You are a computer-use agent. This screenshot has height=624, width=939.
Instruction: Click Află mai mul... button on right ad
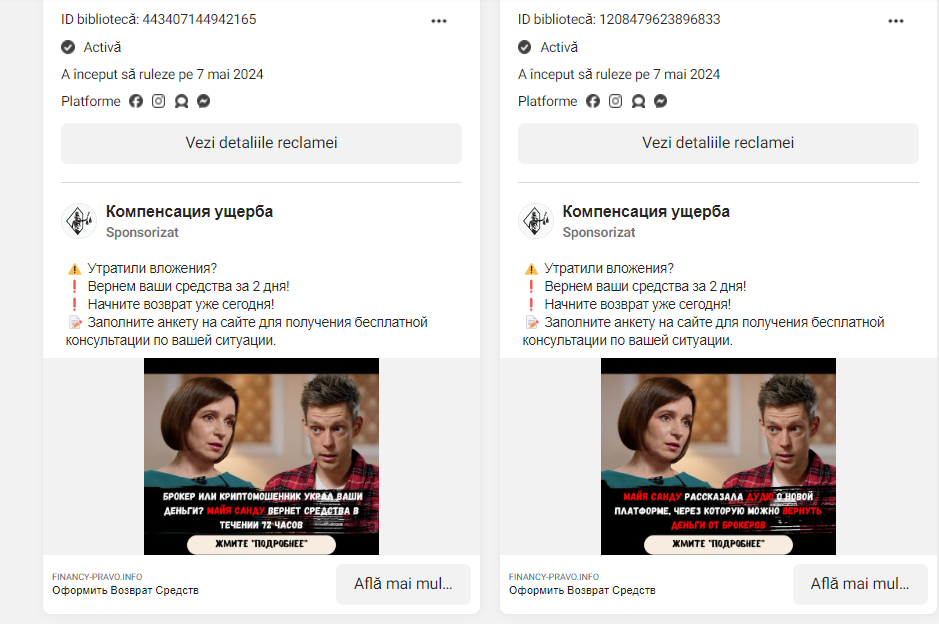coord(860,584)
